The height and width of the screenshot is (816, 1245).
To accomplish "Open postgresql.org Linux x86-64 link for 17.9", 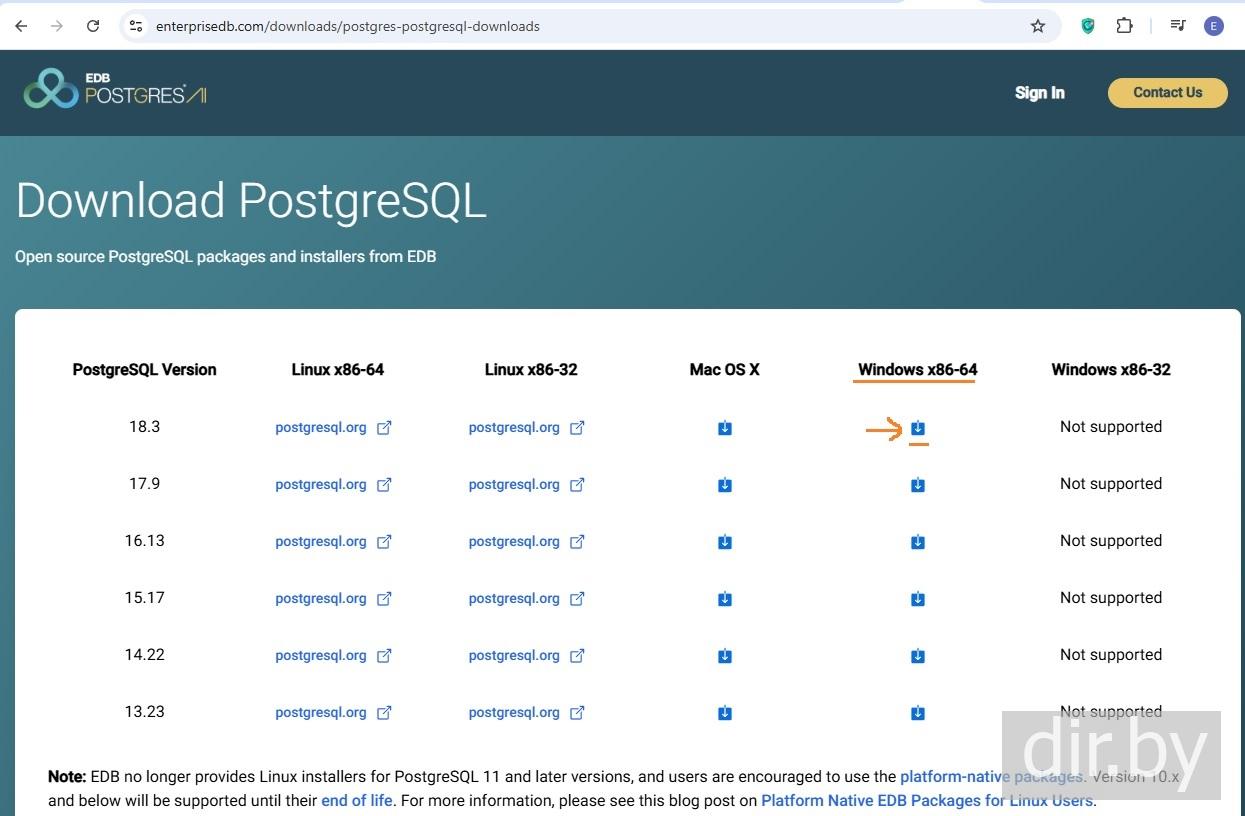I will (x=333, y=484).
